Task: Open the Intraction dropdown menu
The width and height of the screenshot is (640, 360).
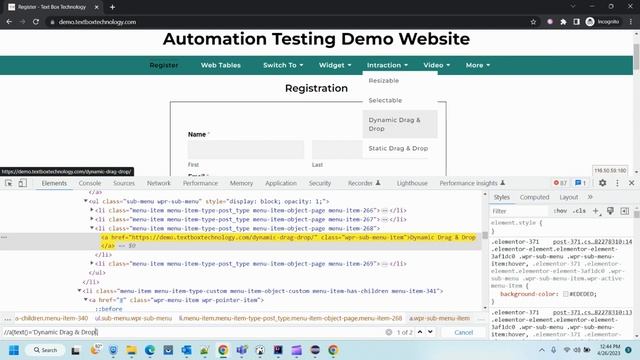Action: tap(387, 65)
